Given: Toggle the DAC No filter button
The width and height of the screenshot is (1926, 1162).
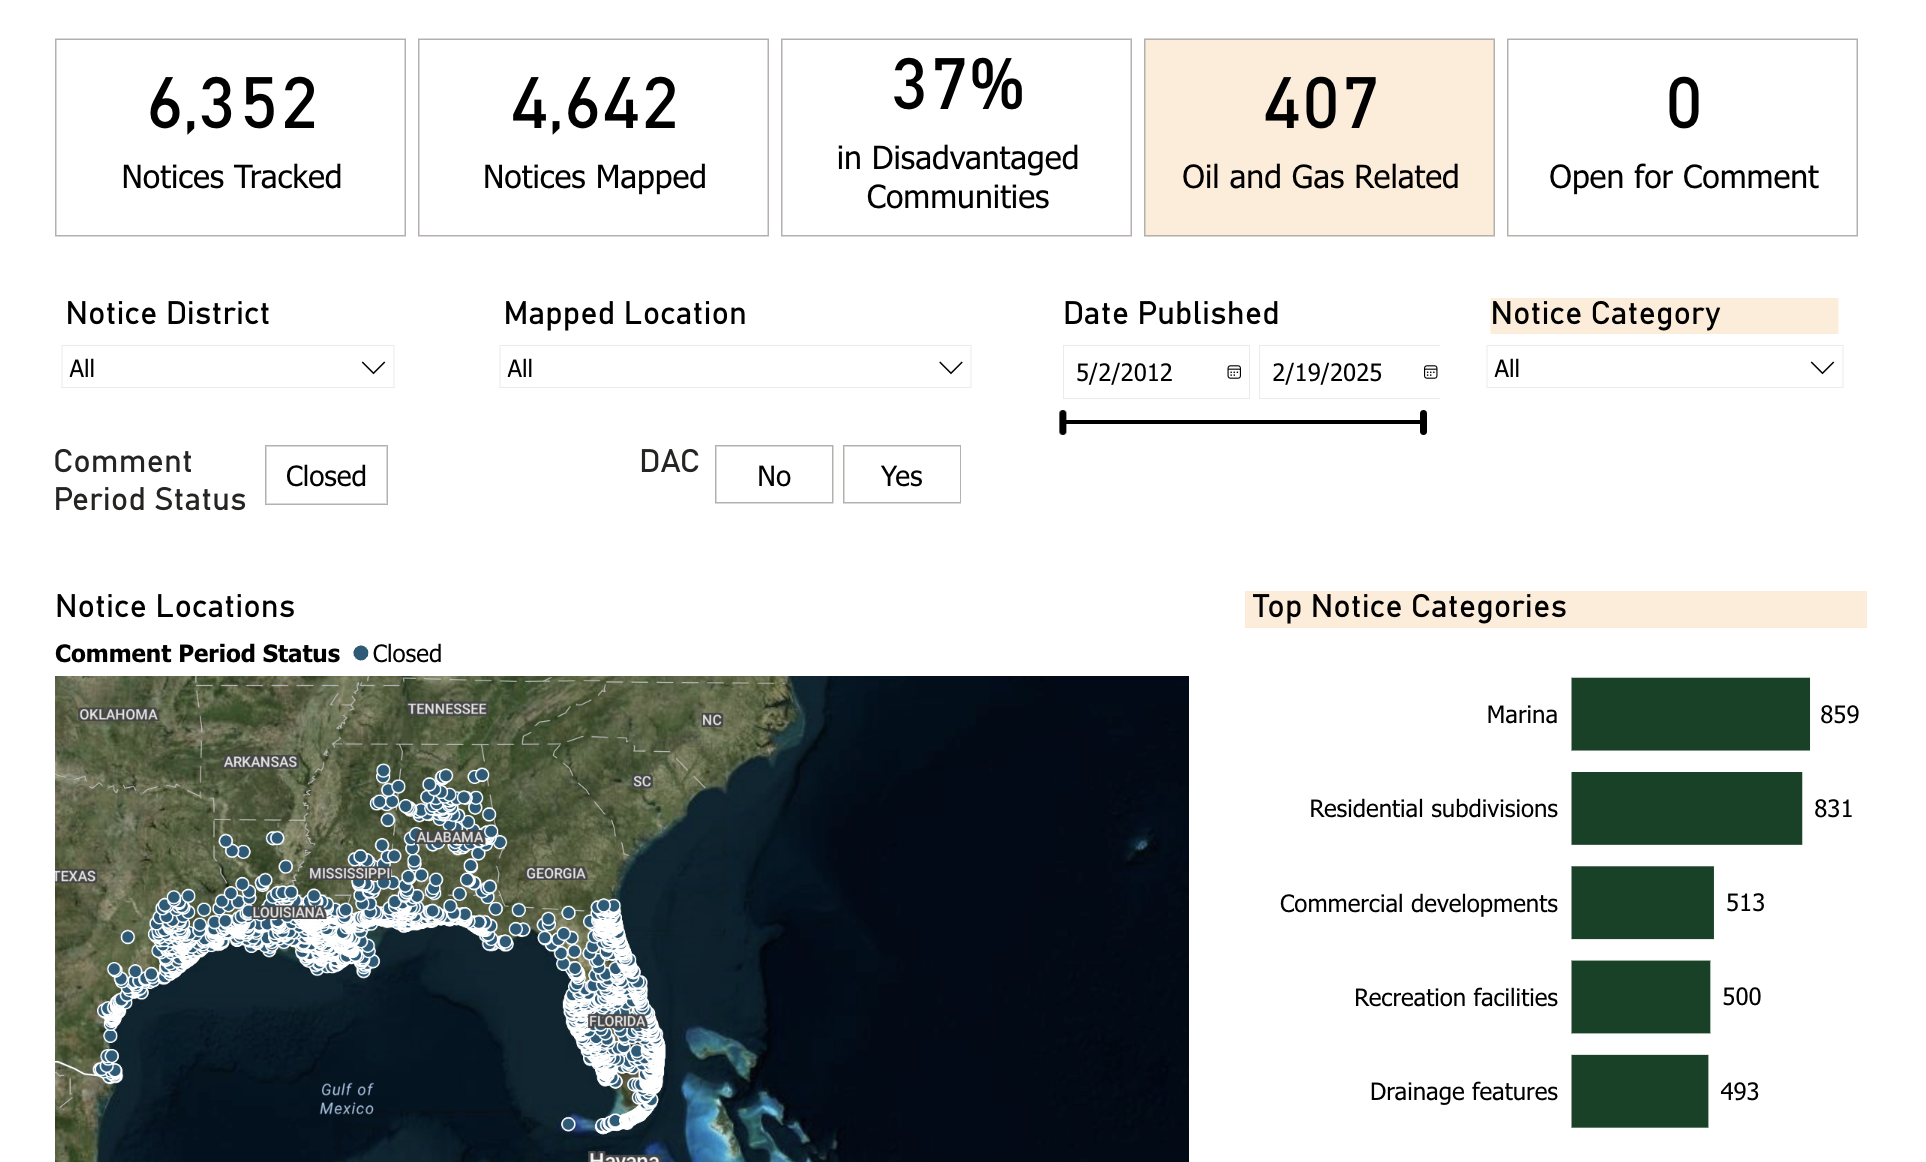Looking at the screenshot, I should click(773, 476).
